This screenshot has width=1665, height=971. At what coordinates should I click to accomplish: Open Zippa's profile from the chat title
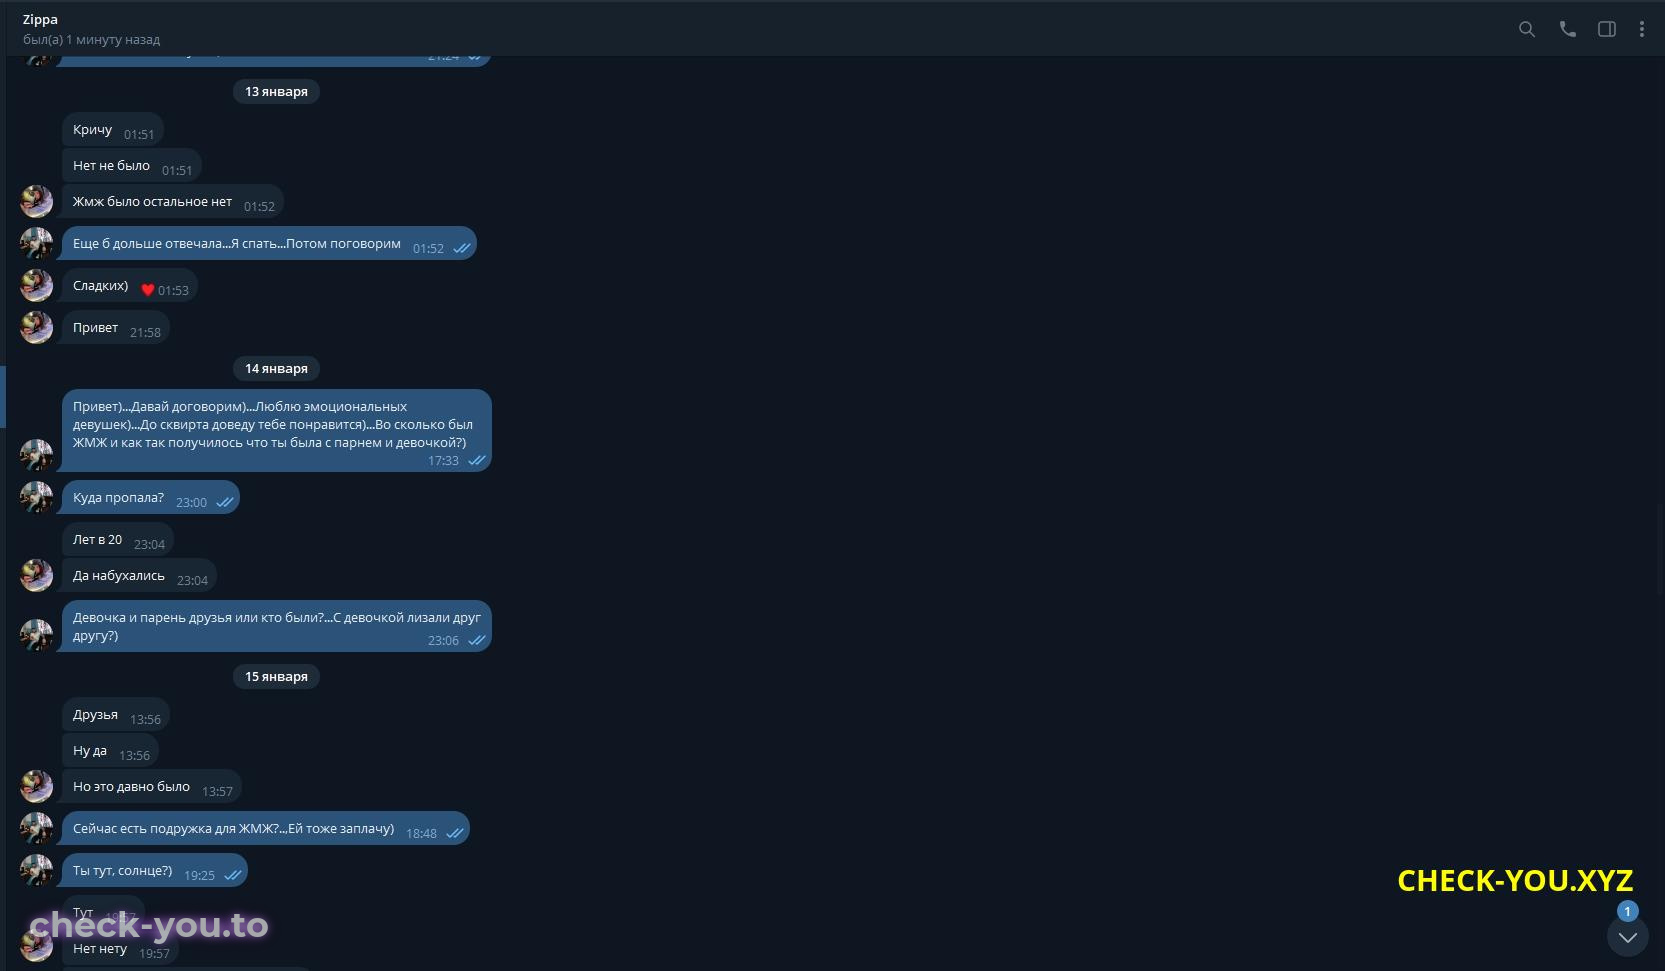pyautogui.click(x=40, y=19)
